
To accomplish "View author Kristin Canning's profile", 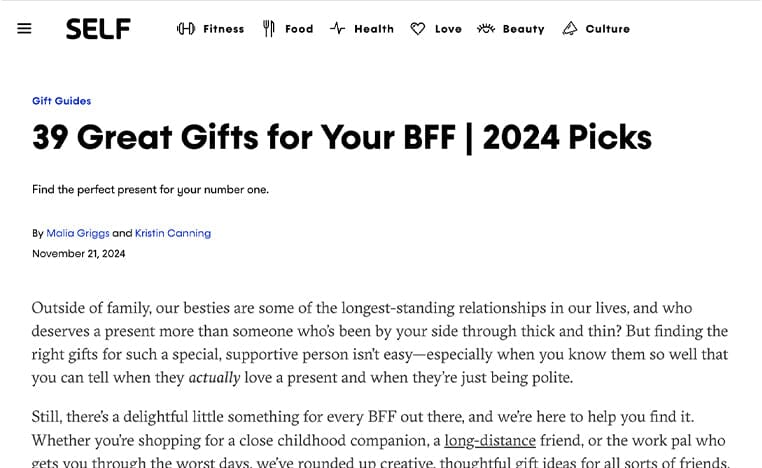I will point(173,233).
